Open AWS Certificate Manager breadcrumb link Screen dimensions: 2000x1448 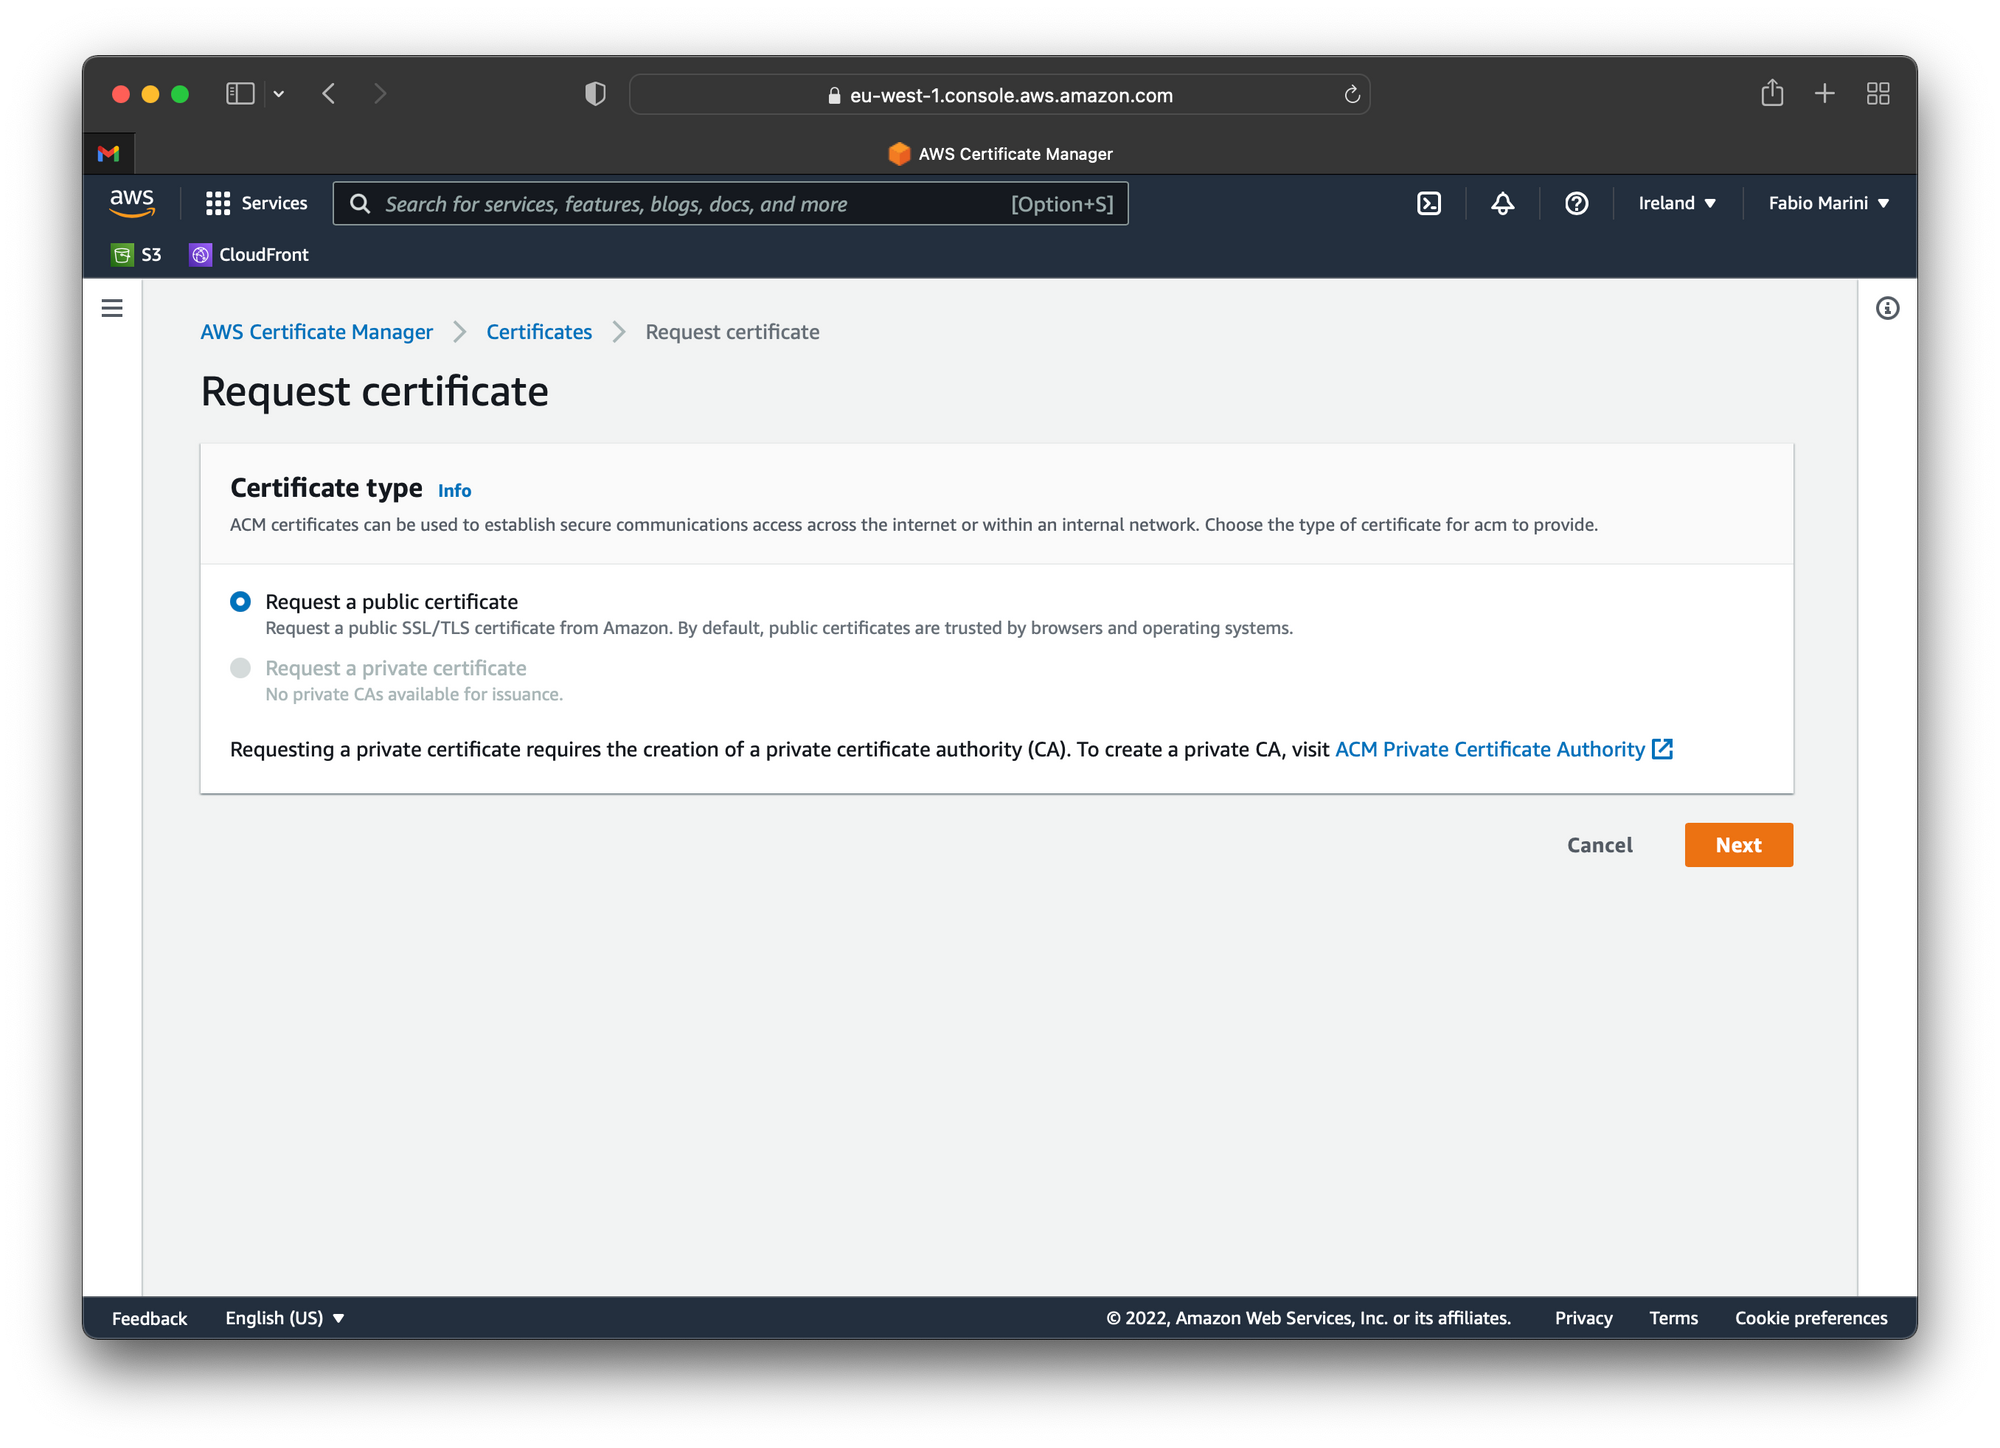pos(317,331)
